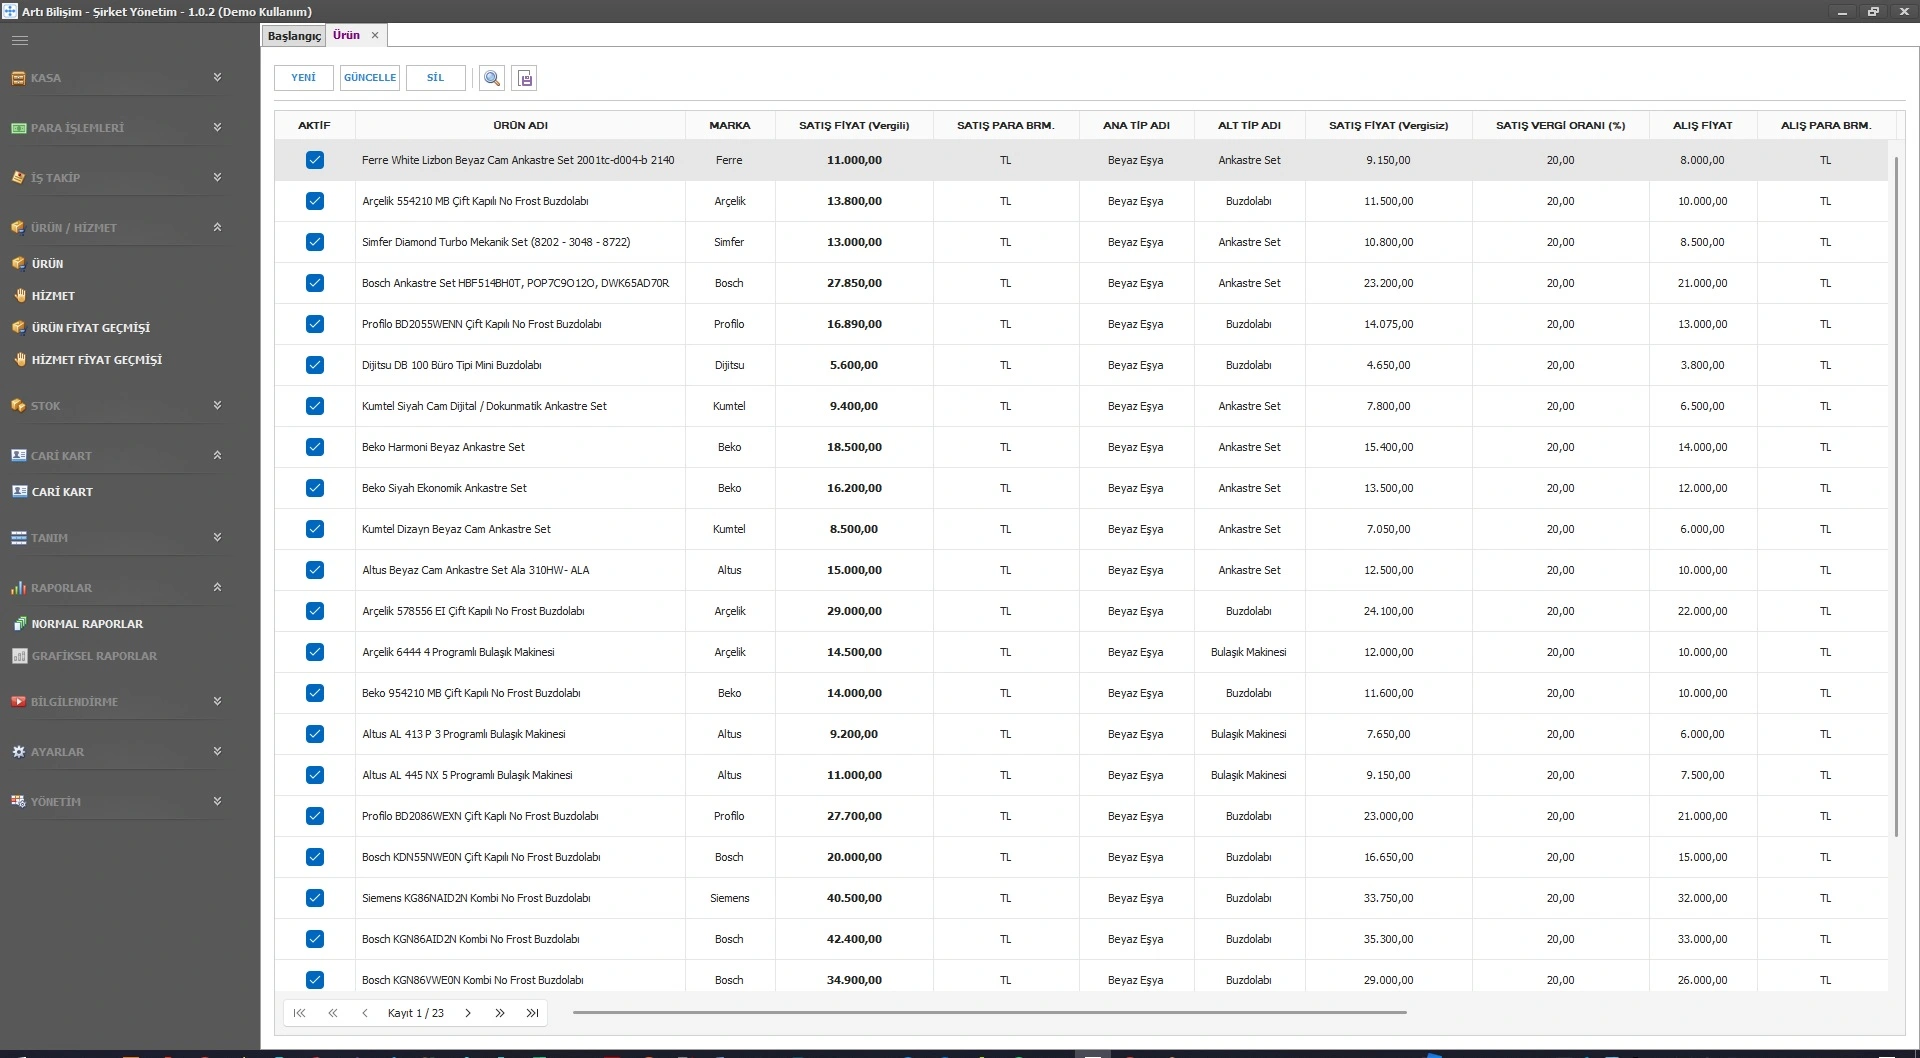Viewport: 1920px width, 1058px height.
Task: Expand the İŞ TAKİP section chevron
Action: 217,177
